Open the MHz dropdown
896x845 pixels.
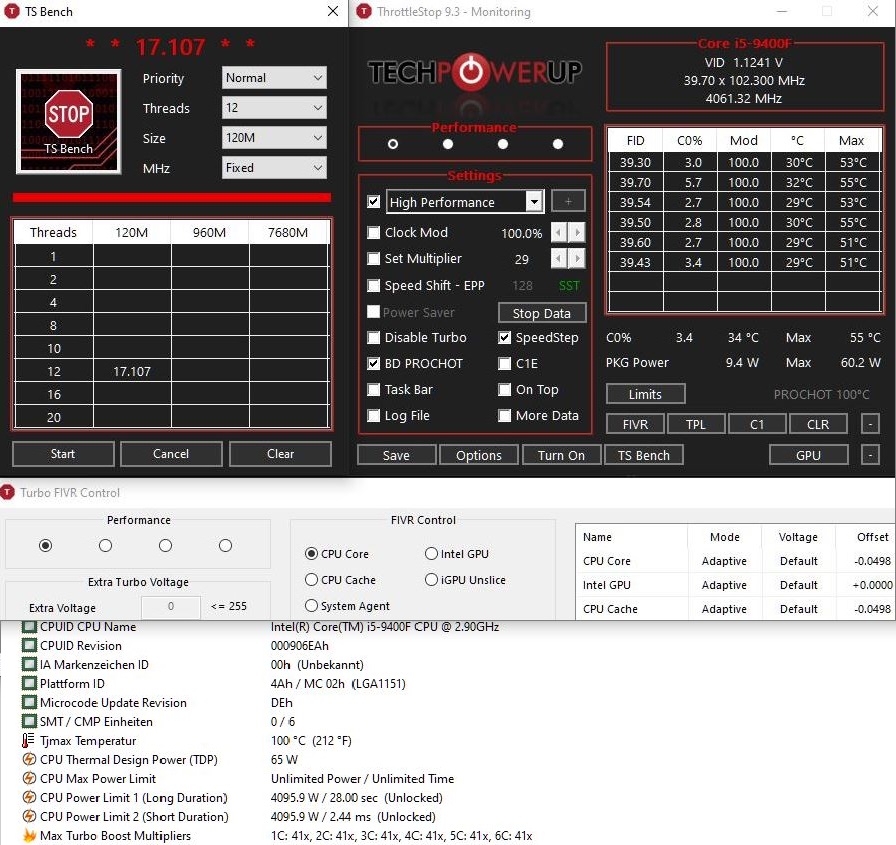click(x=274, y=168)
